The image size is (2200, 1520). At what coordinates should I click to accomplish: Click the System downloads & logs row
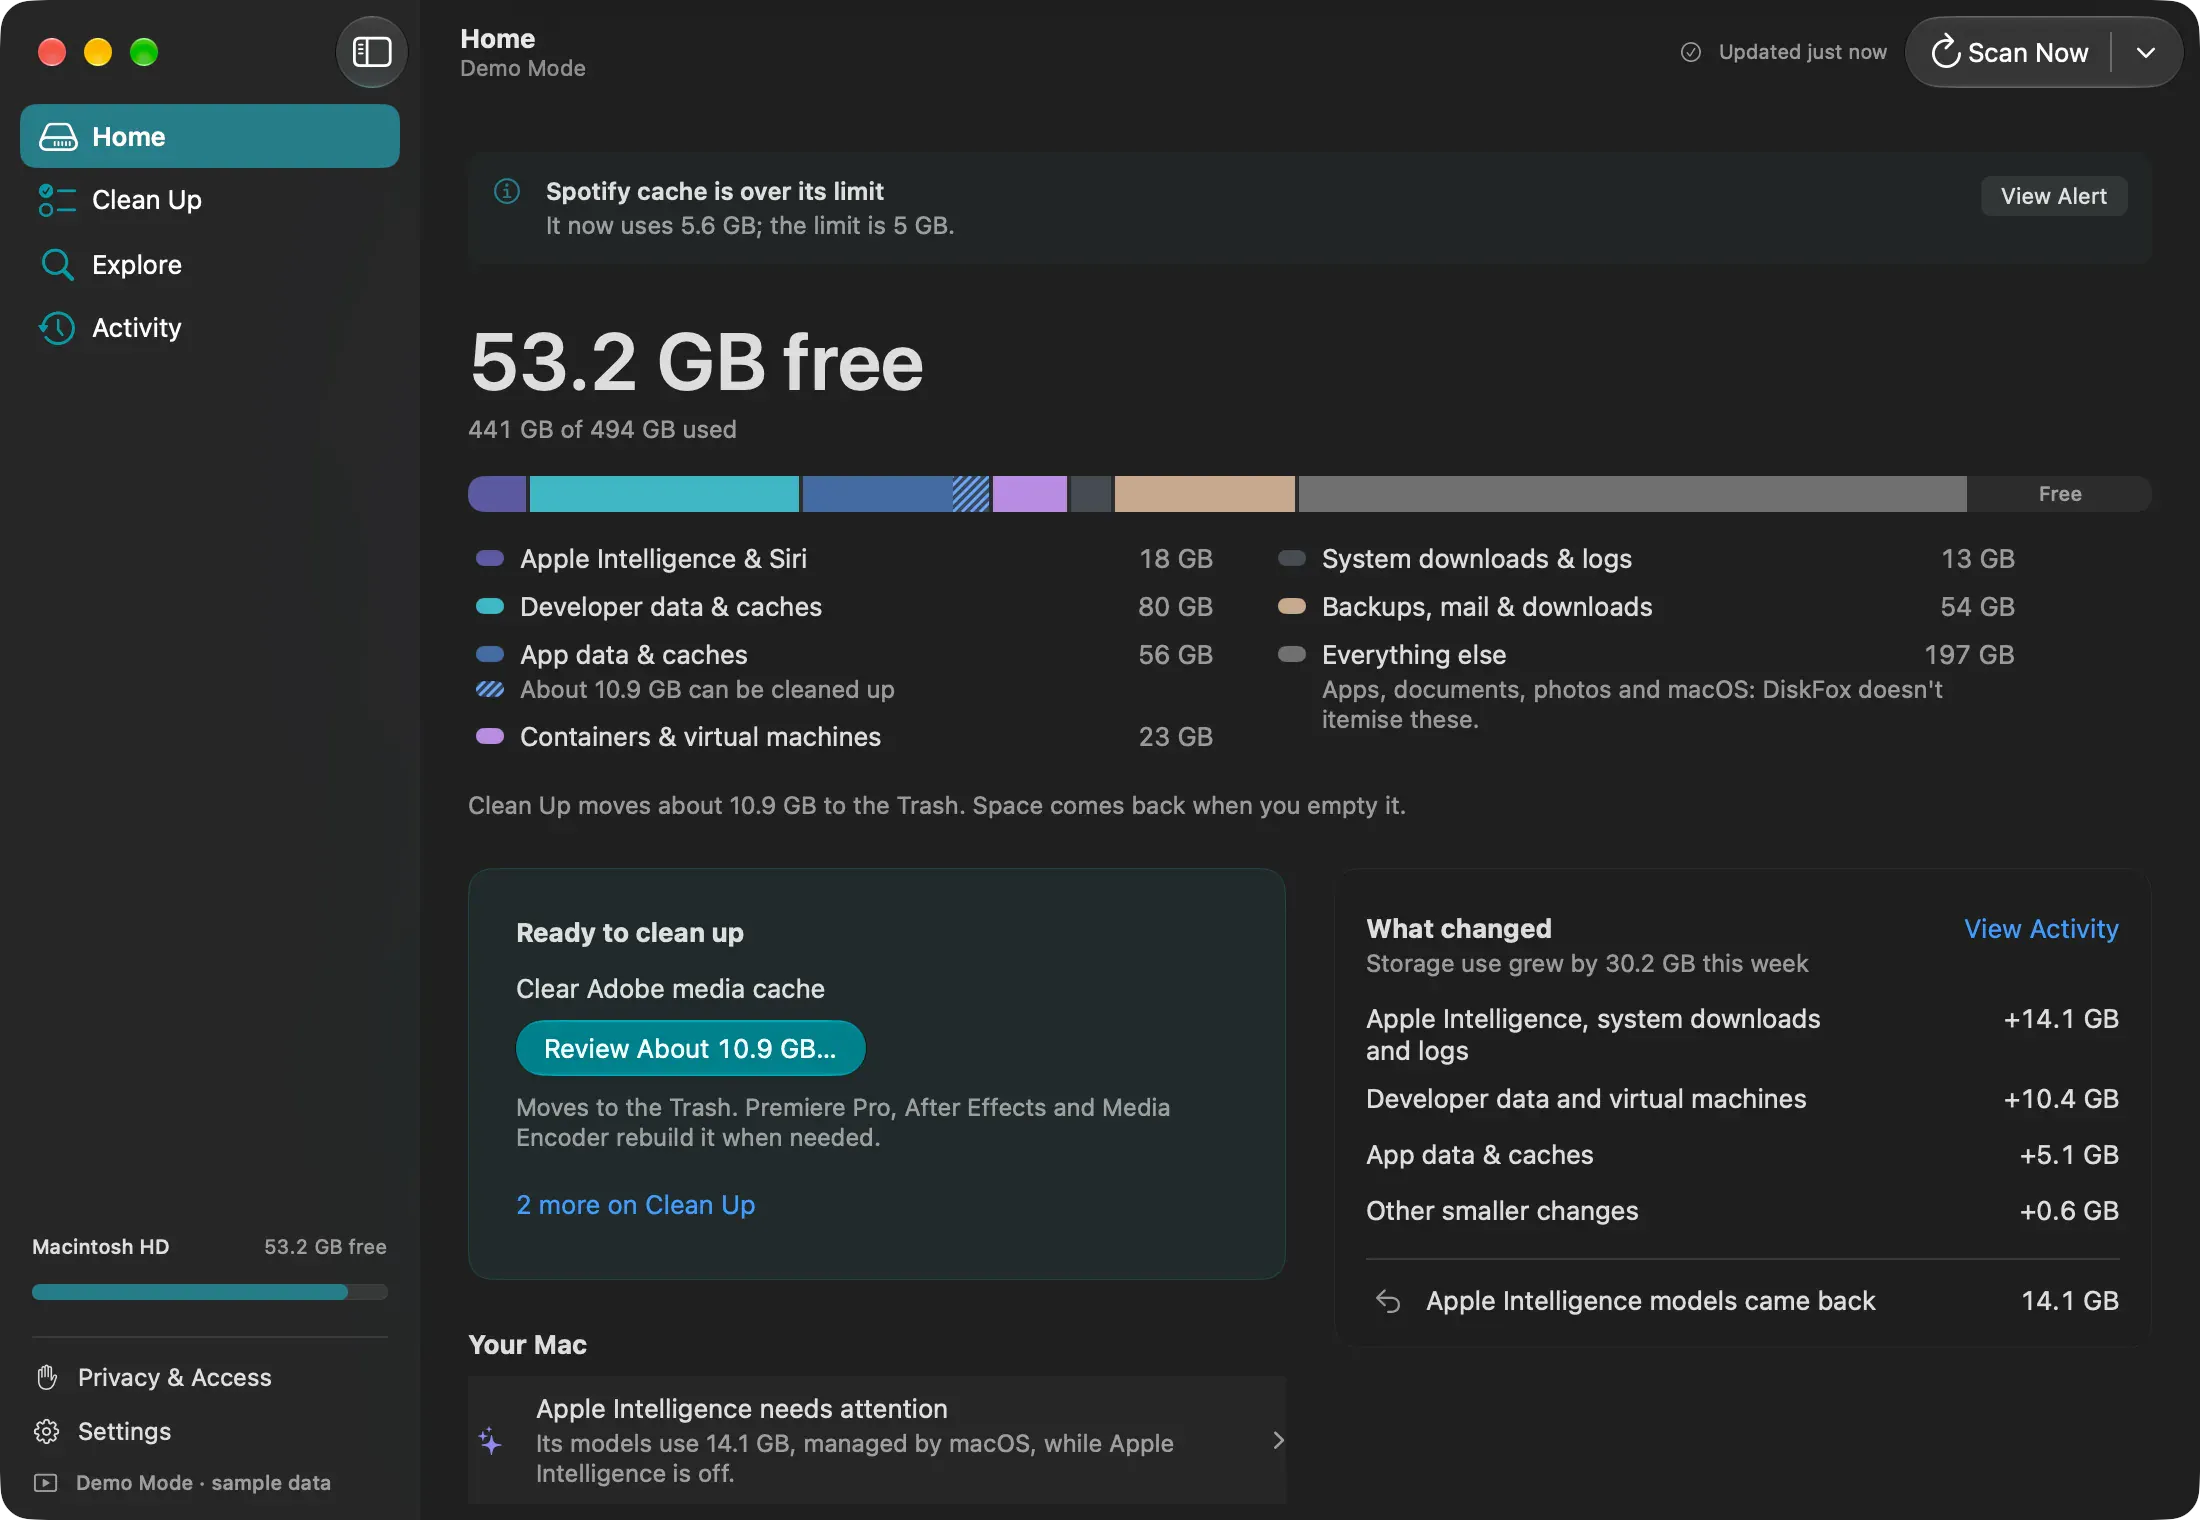pos(1646,559)
